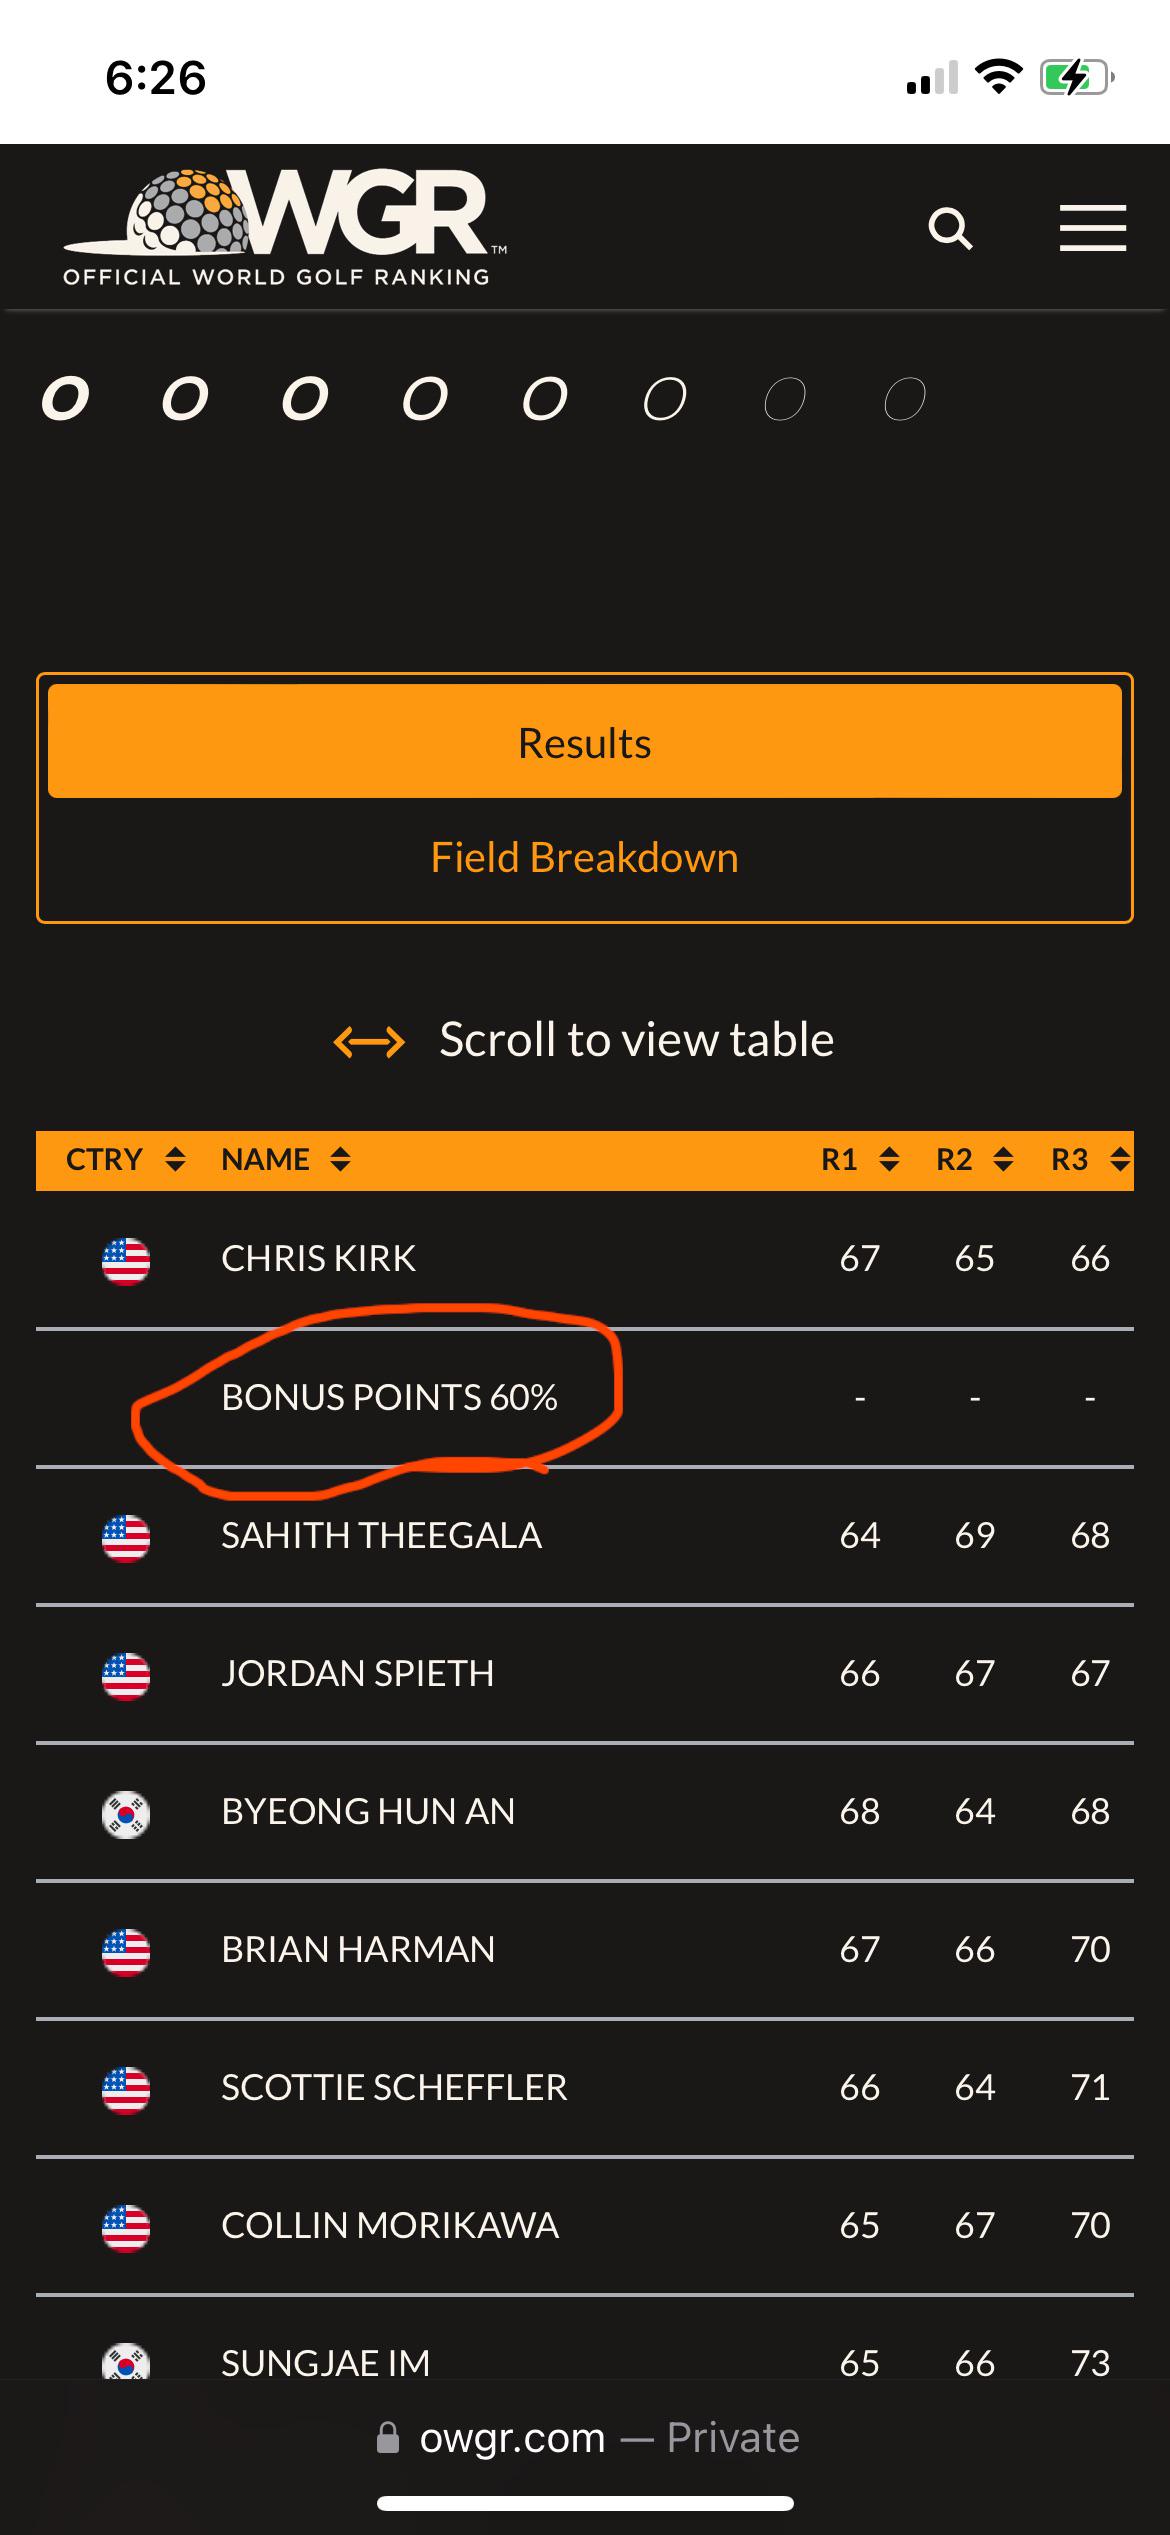Toggle sort order on the R1 column
1170x2535 pixels.
click(890, 1159)
